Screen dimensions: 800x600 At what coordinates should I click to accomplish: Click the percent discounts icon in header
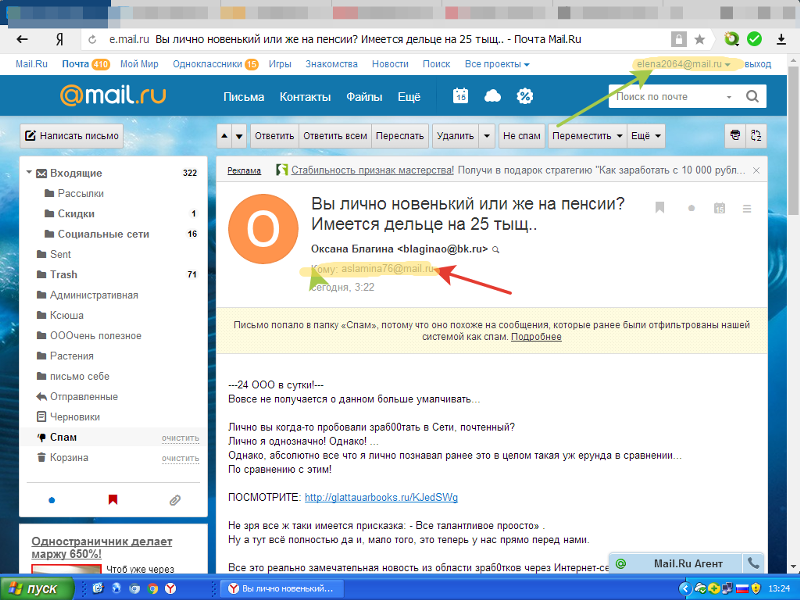tap(524, 96)
